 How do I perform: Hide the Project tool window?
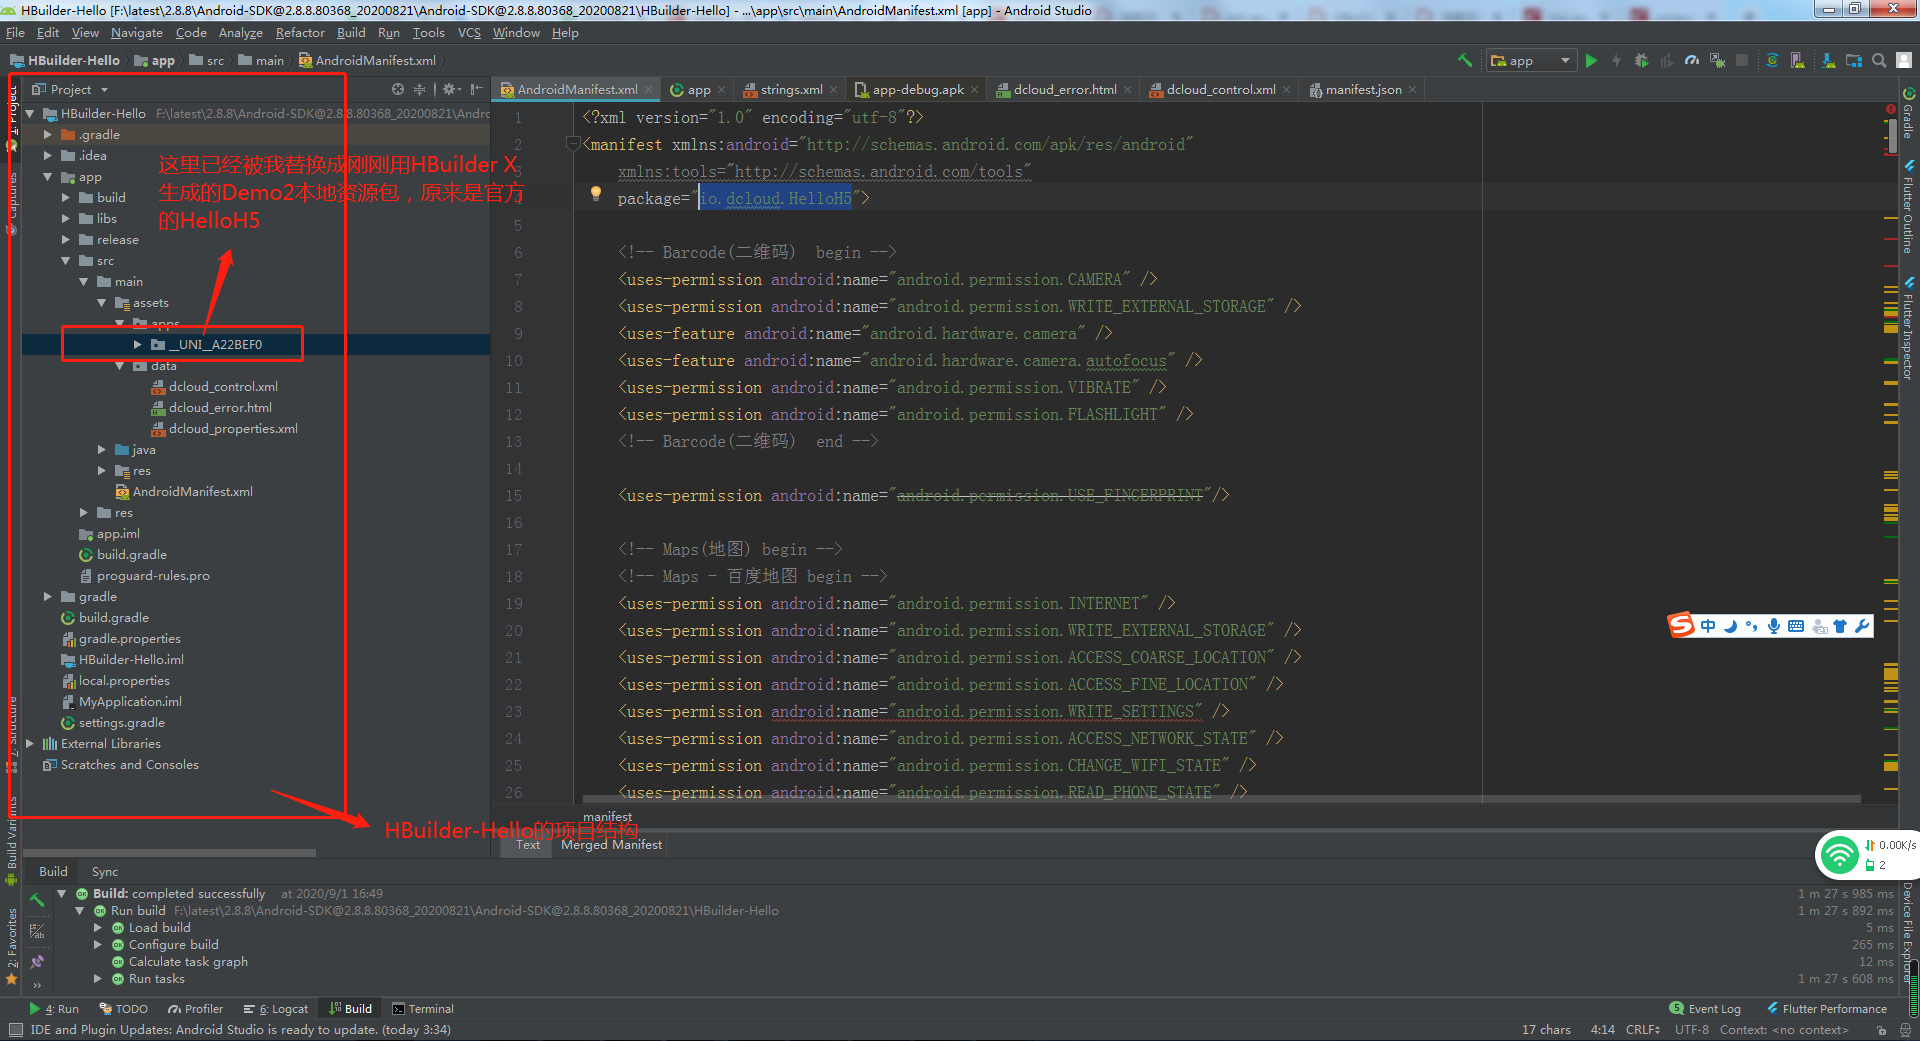tap(477, 89)
